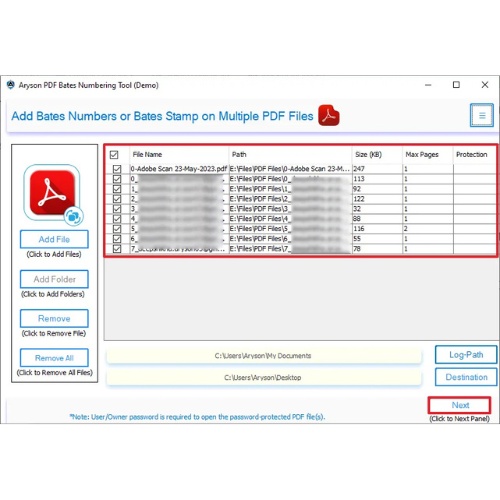
Task: Click the Remove button
Action: pyautogui.click(x=54, y=318)
